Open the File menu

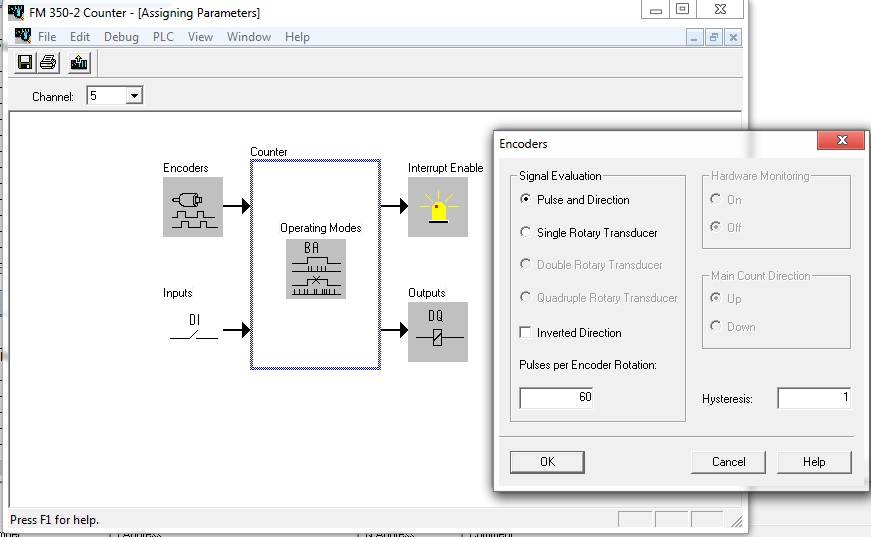pyautogui.click(x=47, y=37)
